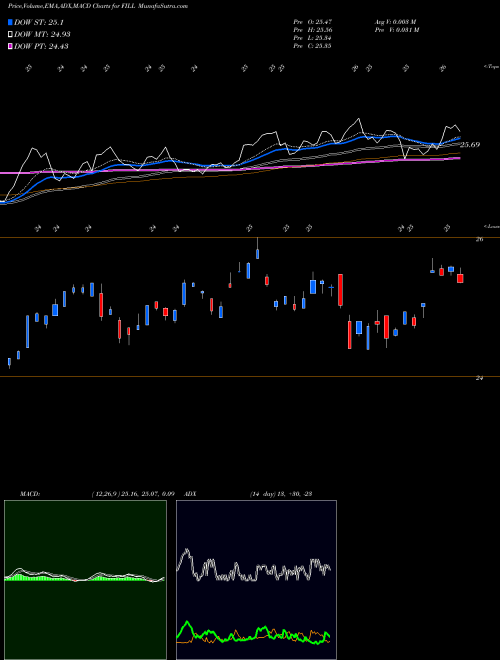500x660 pixels.
Task: Click the ADX '(14 day) 18, +30, -28' text
Action: click(x=281, y=494)
